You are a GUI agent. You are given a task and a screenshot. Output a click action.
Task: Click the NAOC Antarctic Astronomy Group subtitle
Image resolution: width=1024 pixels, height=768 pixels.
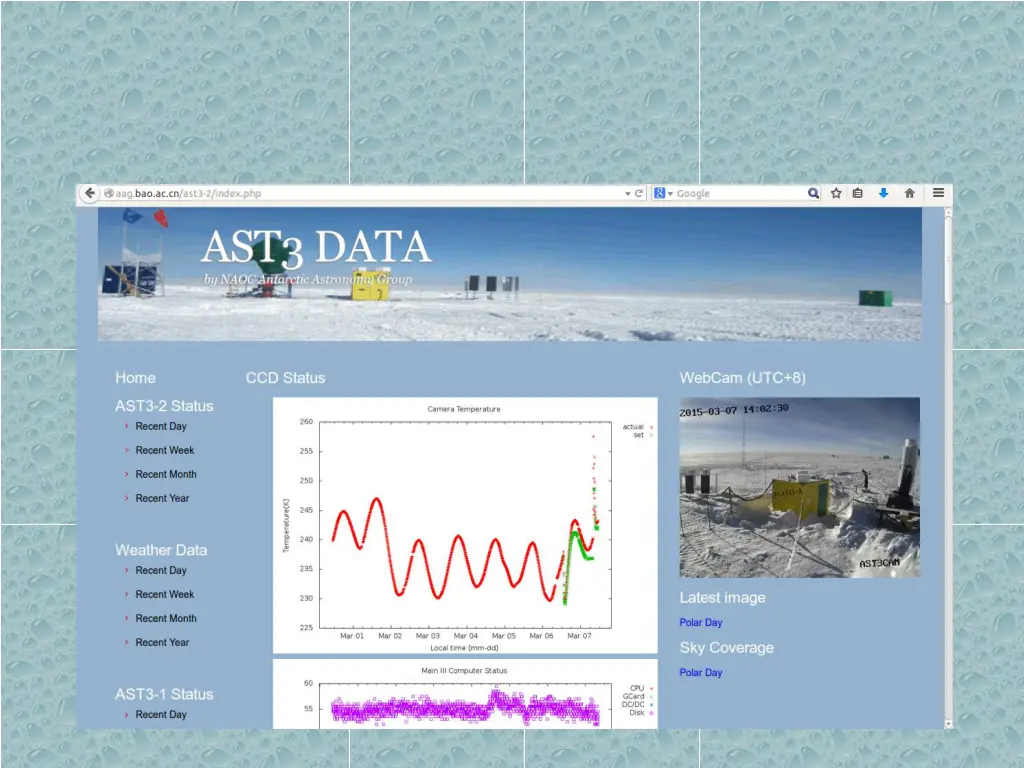point(308,280)
